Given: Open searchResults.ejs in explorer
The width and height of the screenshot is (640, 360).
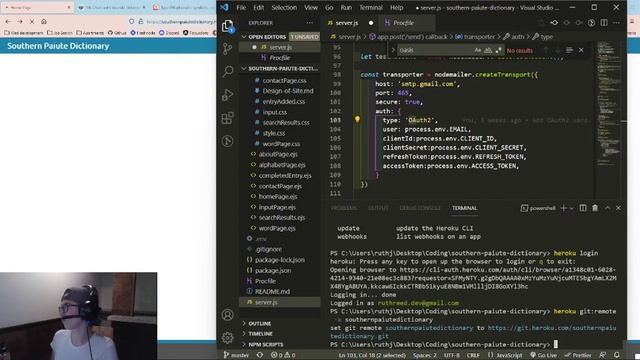Looking at the screenshot, I should [282, 218].
